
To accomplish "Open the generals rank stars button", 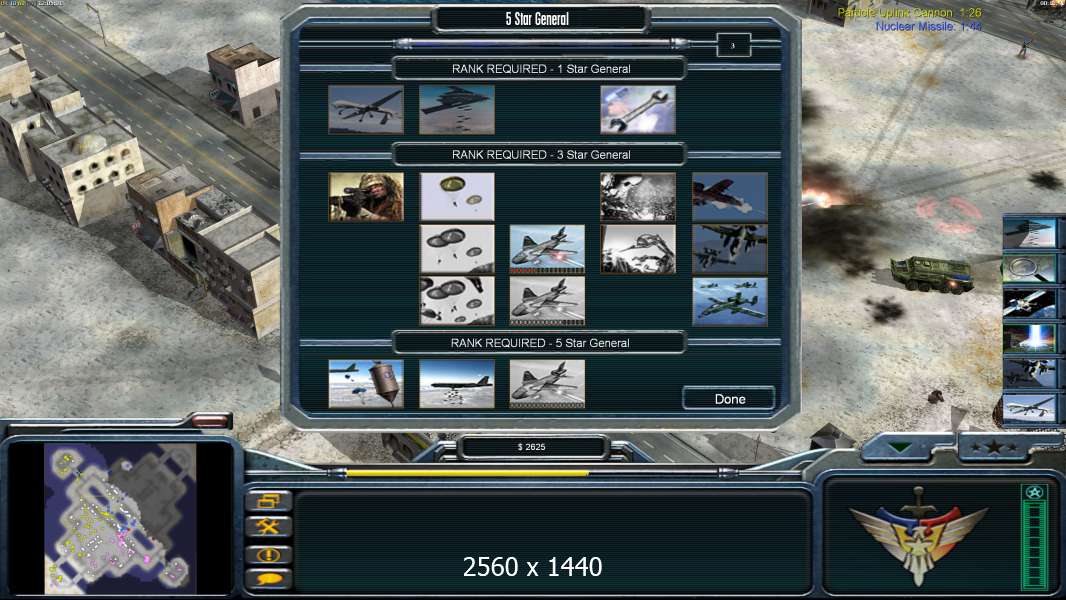I will click(x=993, y=447).
